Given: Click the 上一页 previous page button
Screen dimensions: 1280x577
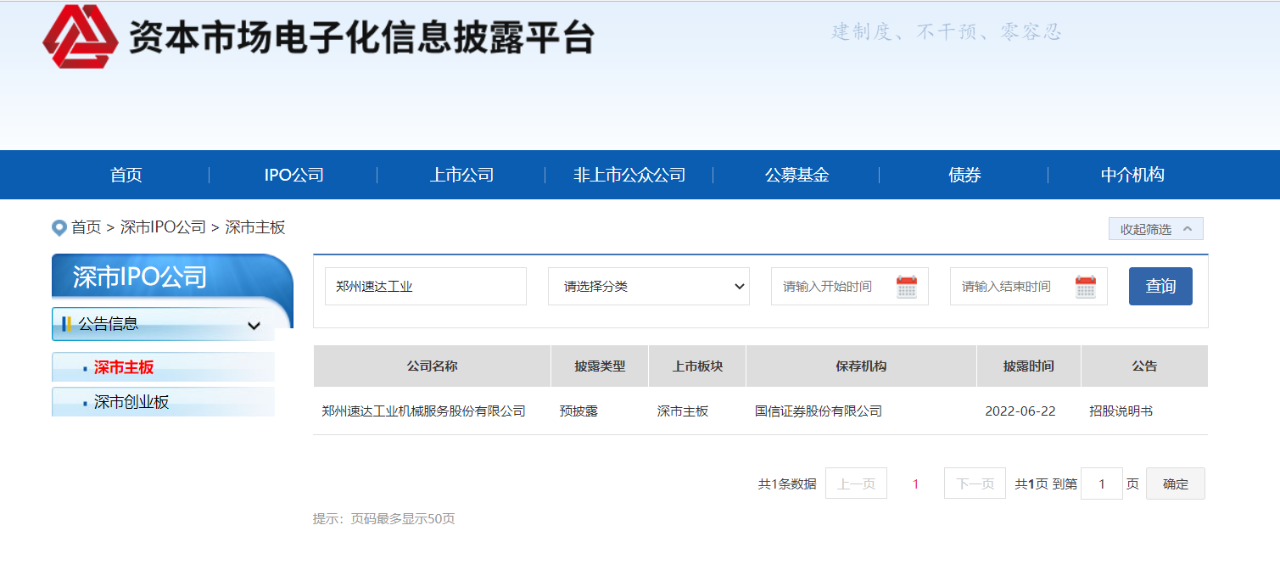Looking at the screenshot, I should [x=856, y=484].
